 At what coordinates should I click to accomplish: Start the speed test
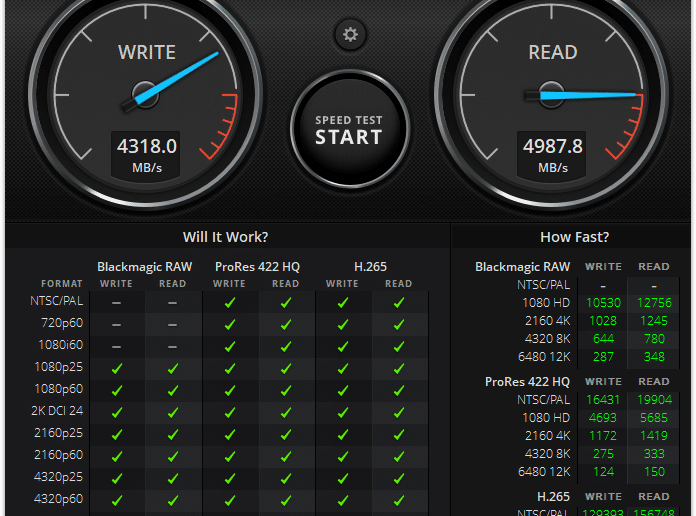pyautogui.click(x=349, y=130)
